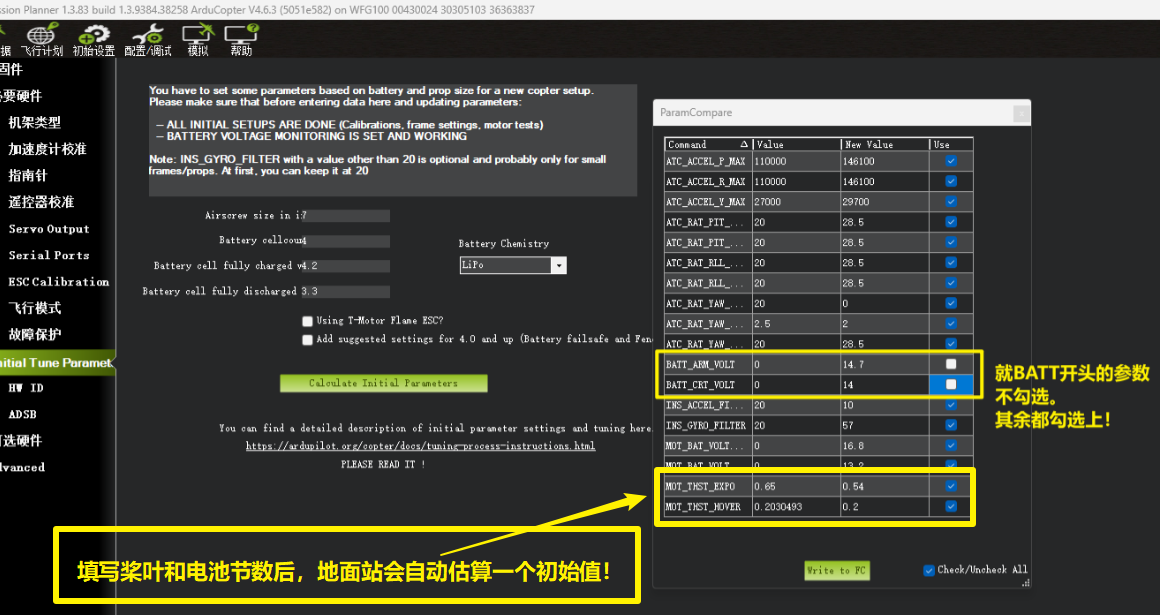Sort parameters by the Command column header
Image resolution: width=1160 pixels, height=615 pixels.
[x=708, y=144]
